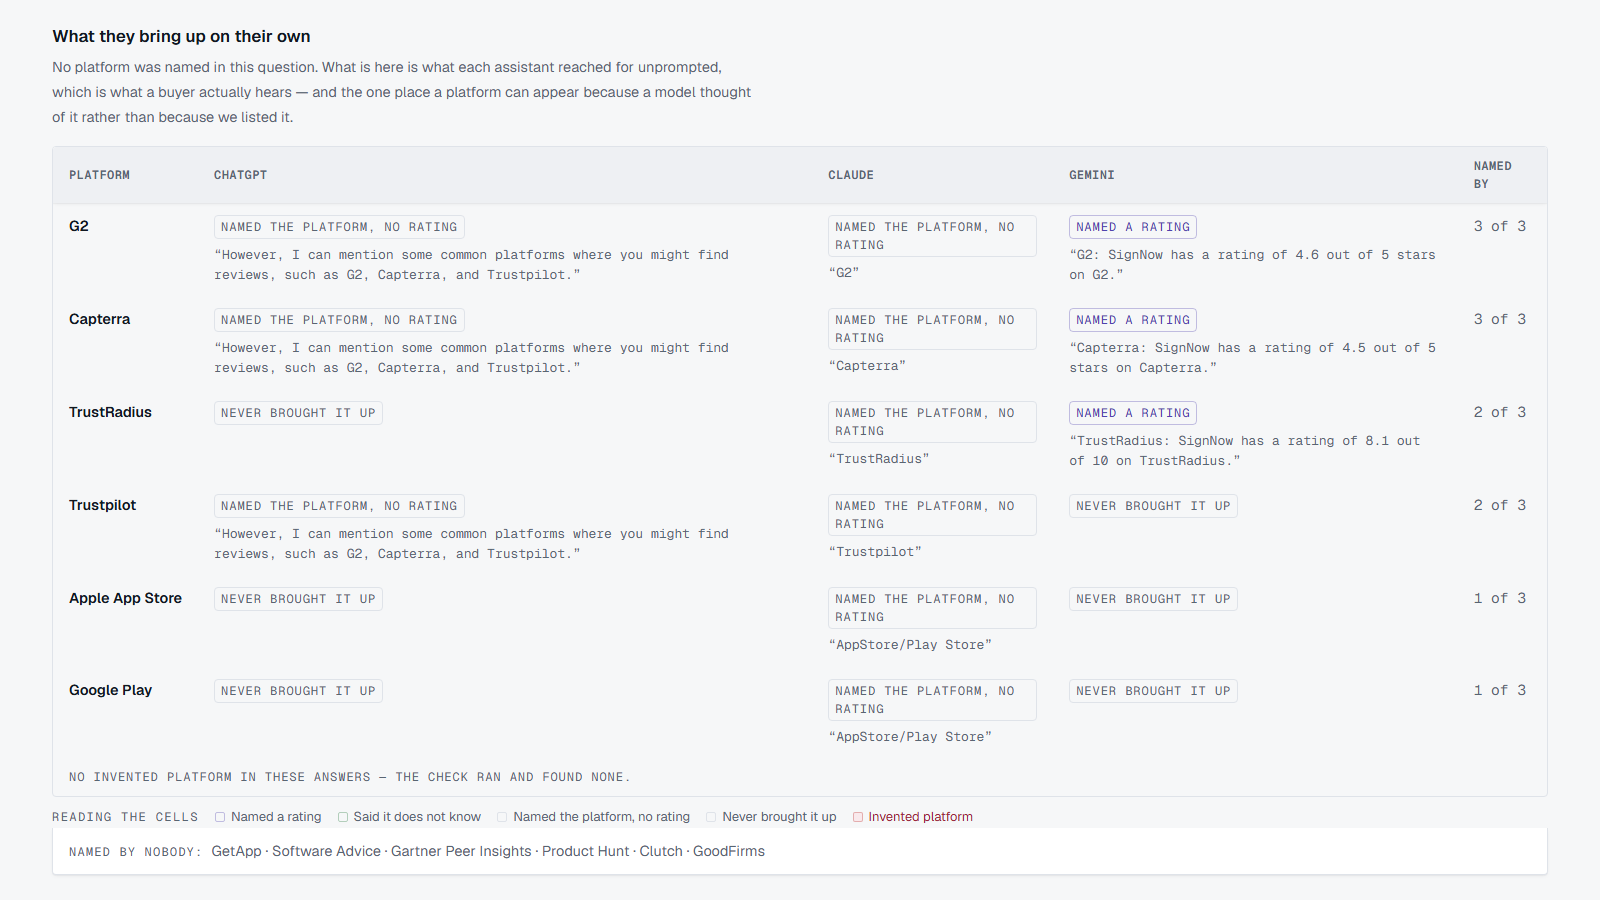Click ChatGPT's "Named the platform, no rating" badge for G2
Image resolution: width=1600 pixels, height=900 pixels.
339,227
